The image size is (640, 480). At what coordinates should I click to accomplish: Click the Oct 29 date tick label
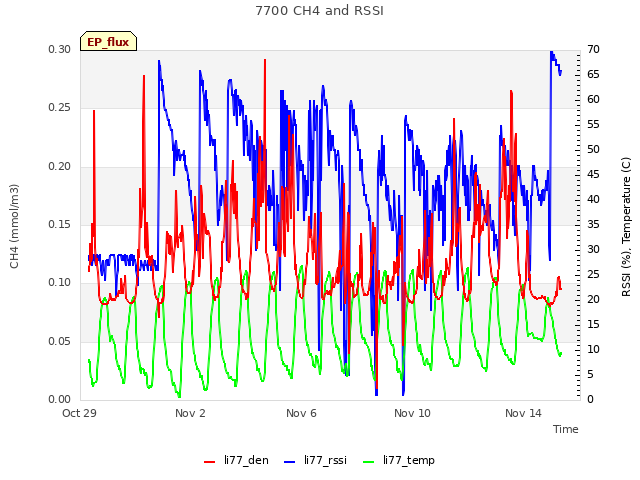tap(79, 413)
